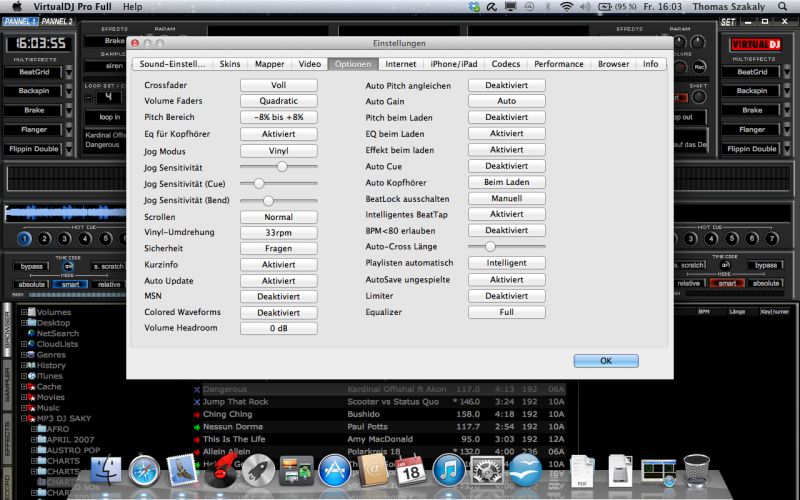Click the Wi-Fi status icon
The width and height of the screenshot is (800, 500).
coord(566,7)
